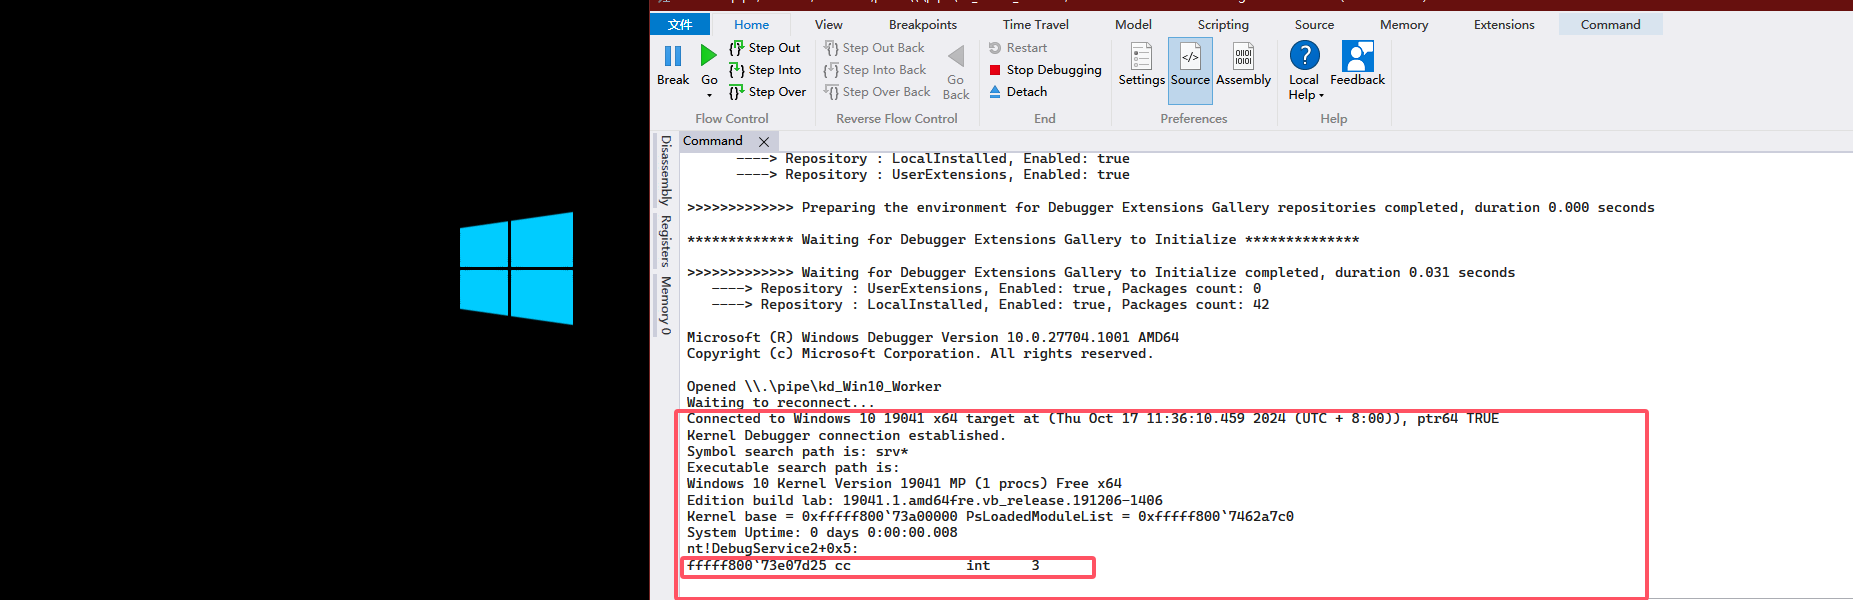Click the Step Out icon
Screen dimensions: 1853x600
tap(737, 48)
